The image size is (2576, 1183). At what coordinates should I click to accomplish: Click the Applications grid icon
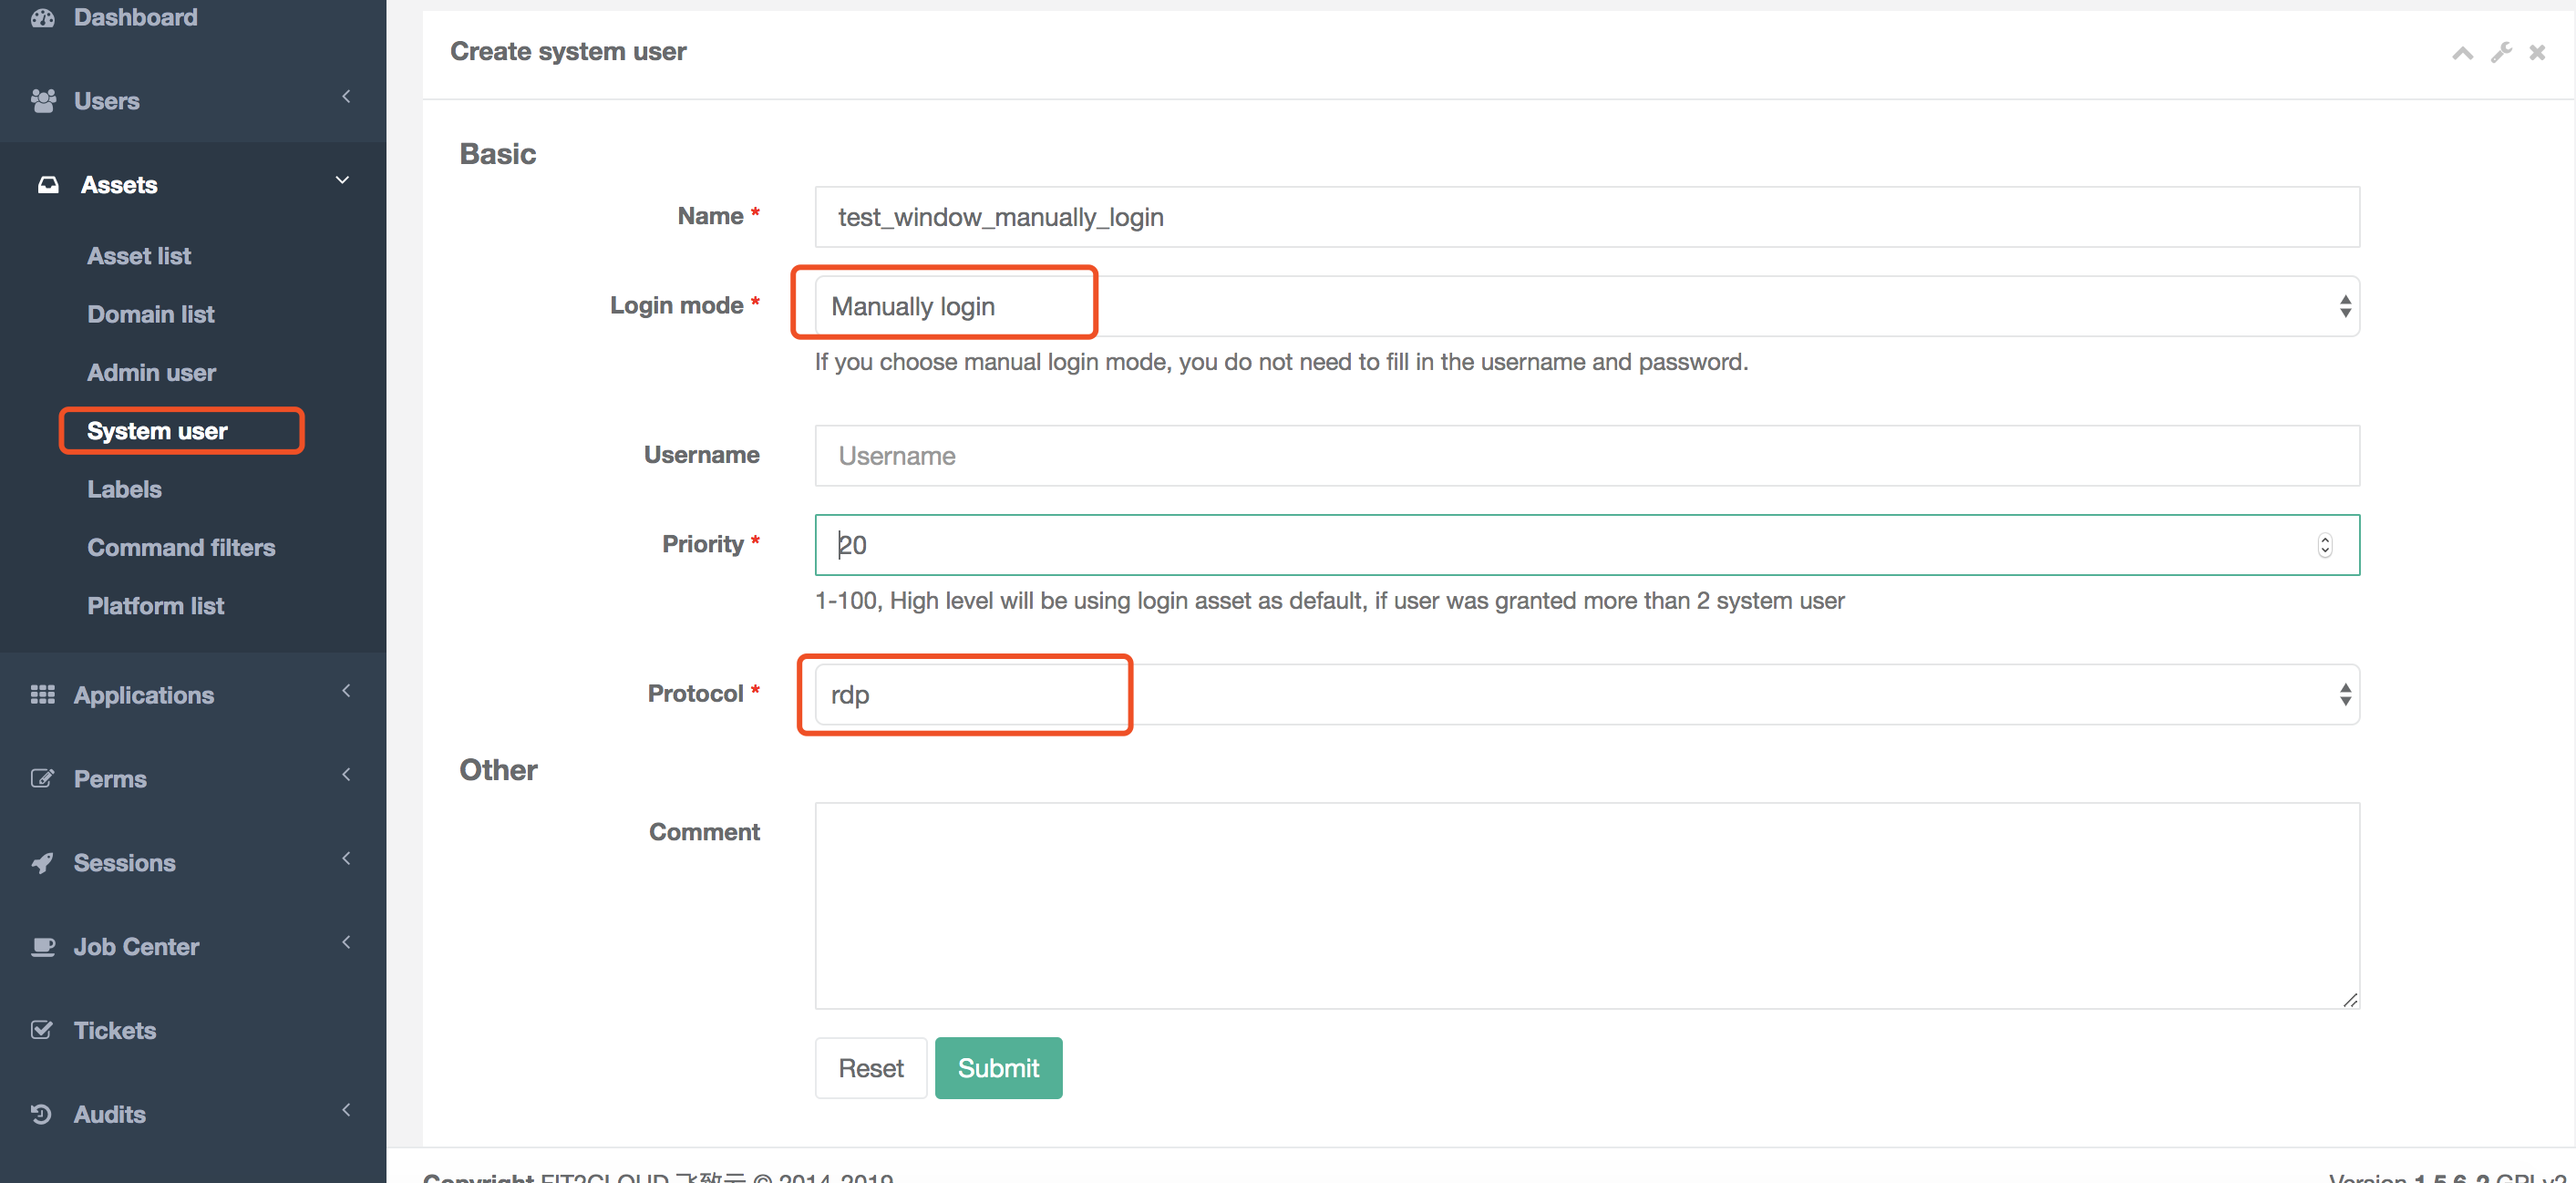click(x=43, y=694)
